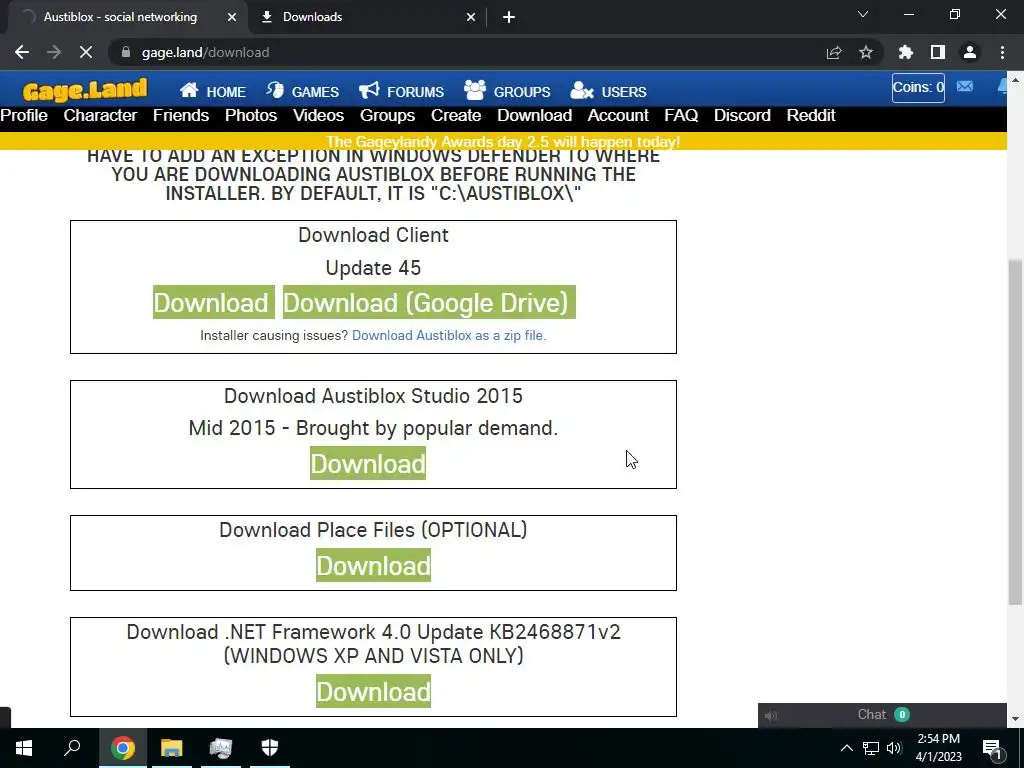Download .NET Framework 4.0 Update
The width and height of the screenshot is (1024, 768).
coord(374,691)
